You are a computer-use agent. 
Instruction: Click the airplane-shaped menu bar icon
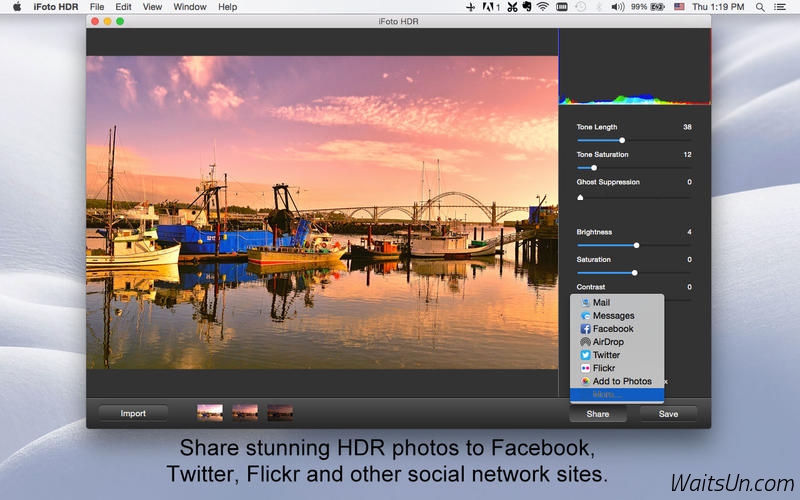pyautogui.click(x=470, y=7)
